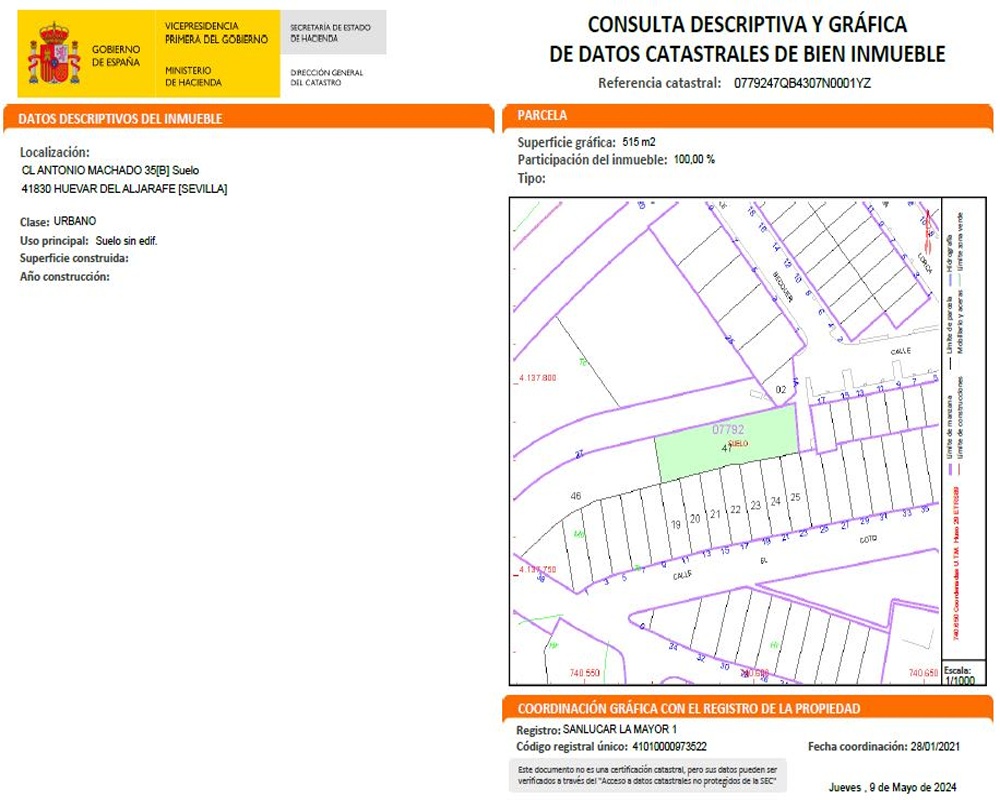The height and width of the screenshot is (800, 1000).
Task: Click "SECRETARÍA DE ESTADO DE HACIENDA" box
Action: [333, 33]
